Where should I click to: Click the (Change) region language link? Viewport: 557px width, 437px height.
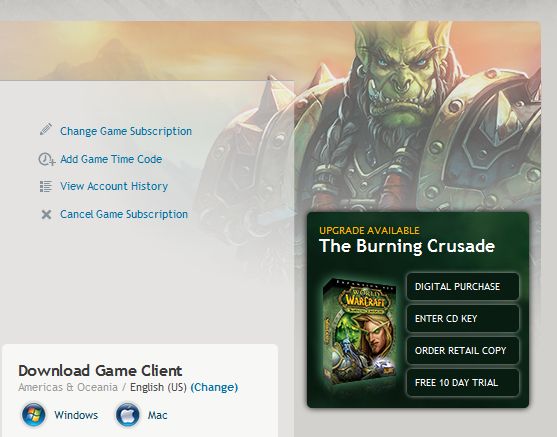pos(214,387)
